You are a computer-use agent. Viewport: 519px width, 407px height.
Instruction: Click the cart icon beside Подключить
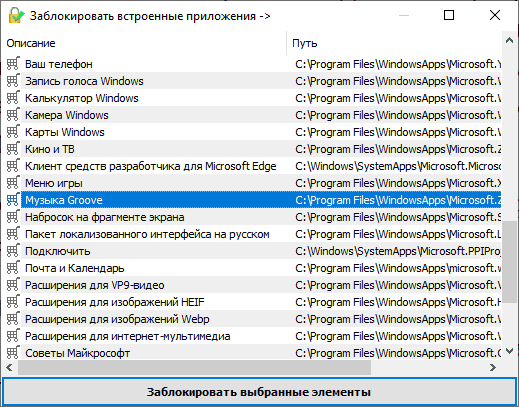pyautogui.click(x=13, y=250)
